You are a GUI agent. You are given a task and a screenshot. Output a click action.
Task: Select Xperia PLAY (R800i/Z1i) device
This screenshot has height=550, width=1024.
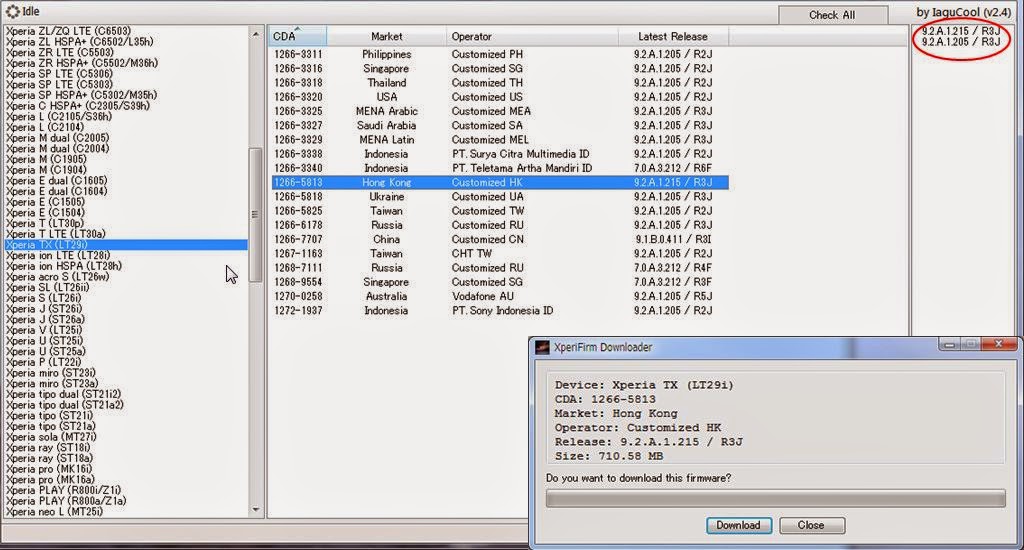(63, 491)
